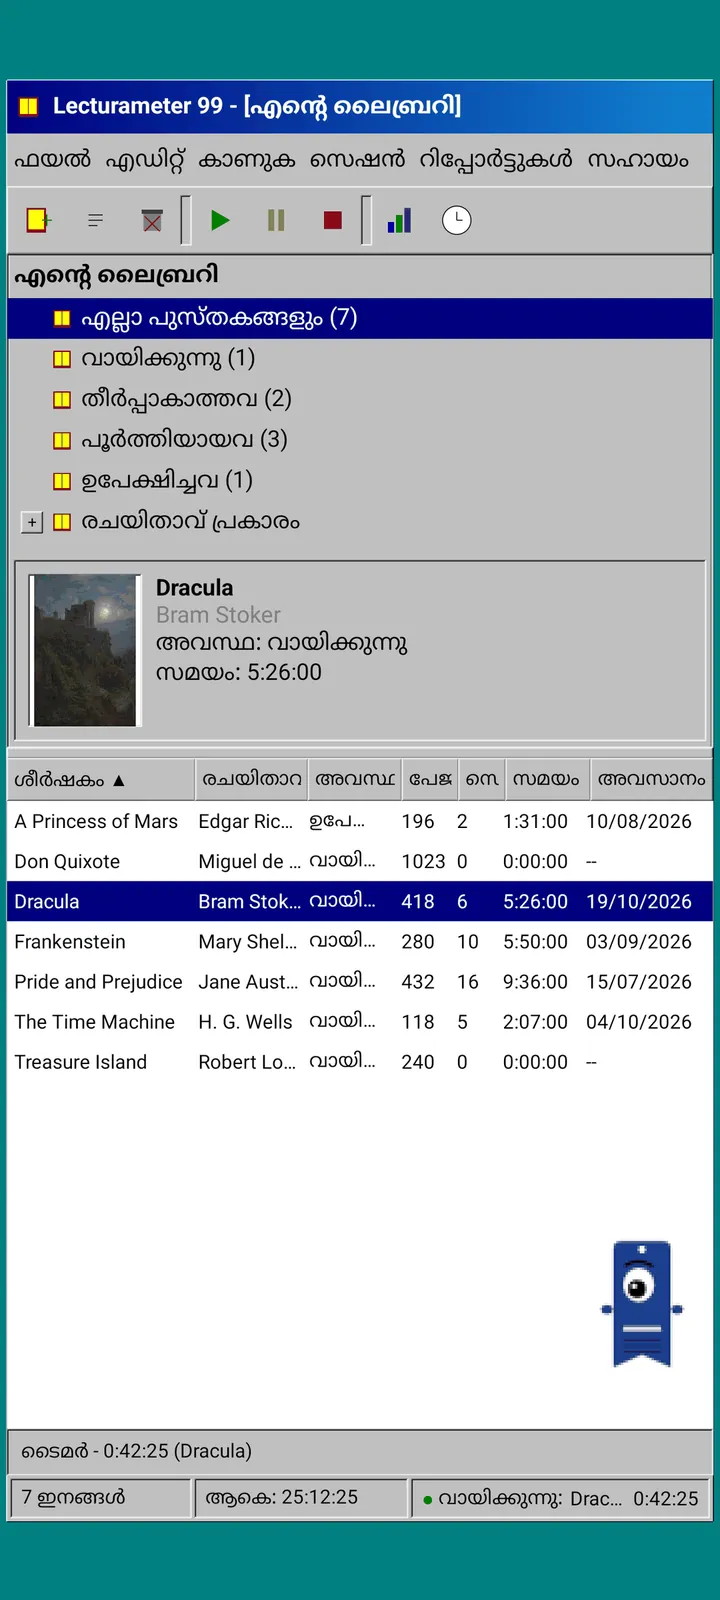Select എല്ലാ പുസ്തകങ്ങളും (7) tree item
This screenshot has height=1600, width=720.
point(360,318)
